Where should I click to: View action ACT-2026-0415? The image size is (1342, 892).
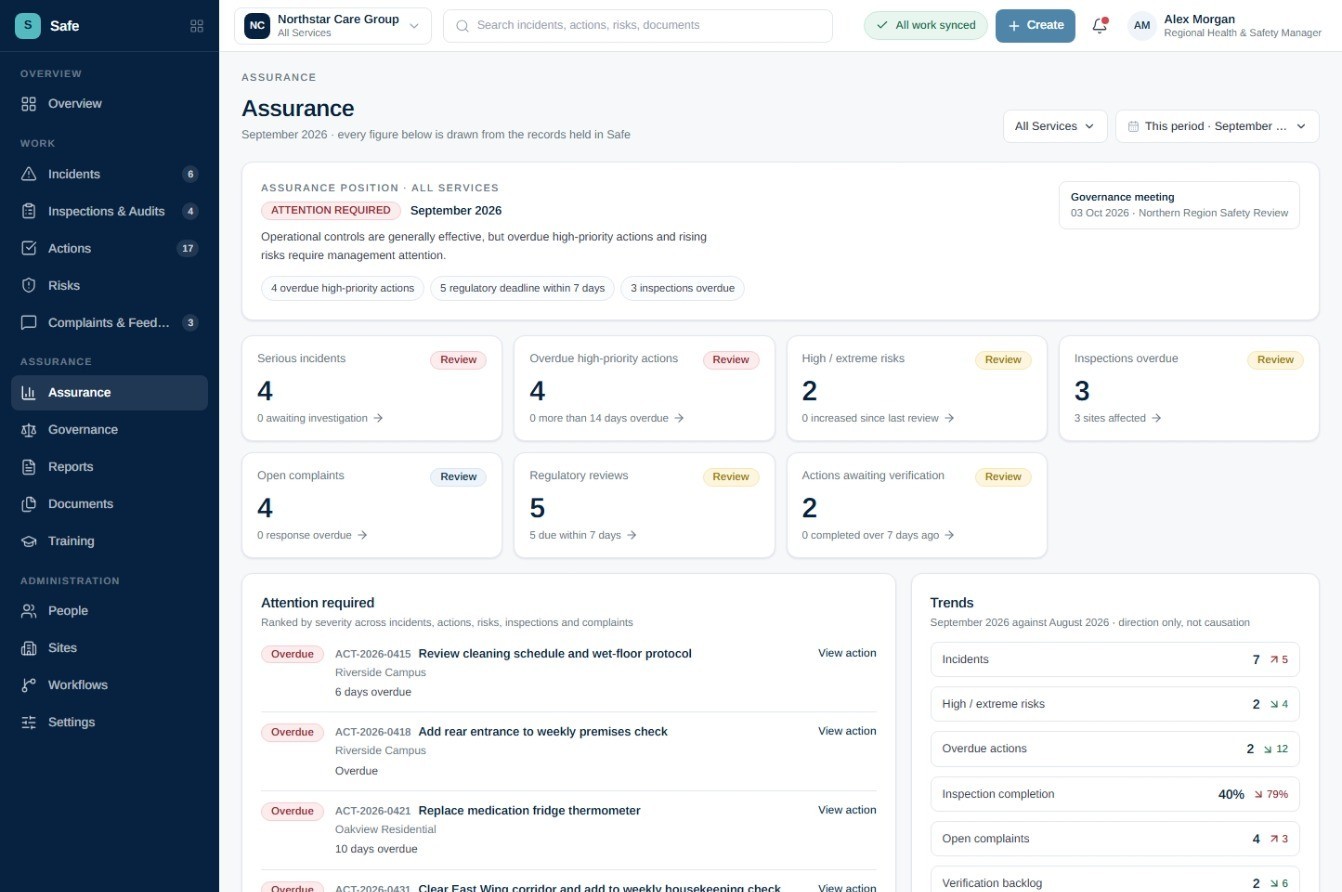[x=847, y=653]
